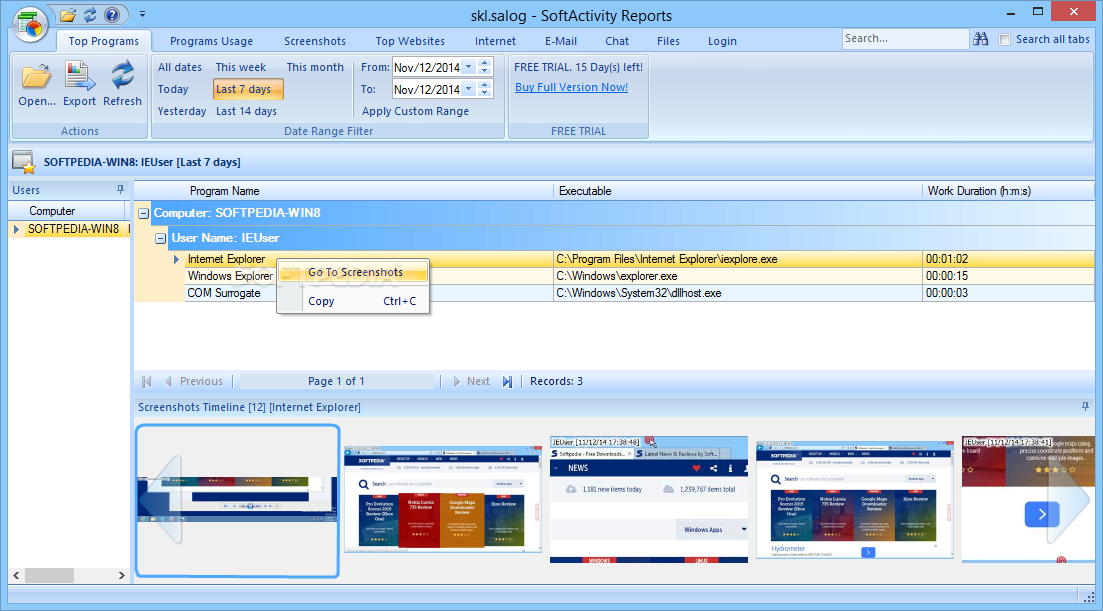Filter by This month
Image resolution: width=1103 pixels, height=611 pixels.
click(x=315, y=67)
